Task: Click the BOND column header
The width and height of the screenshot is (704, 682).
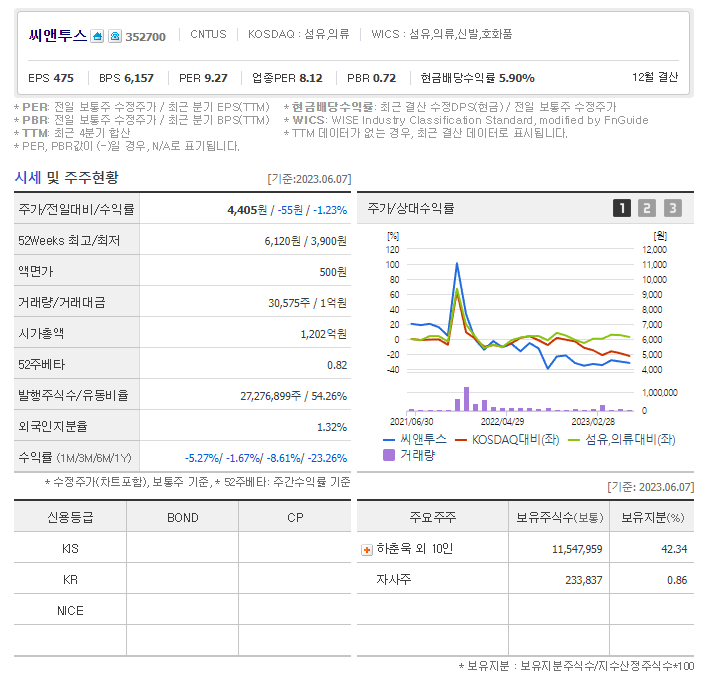Action: coord(182,518)
